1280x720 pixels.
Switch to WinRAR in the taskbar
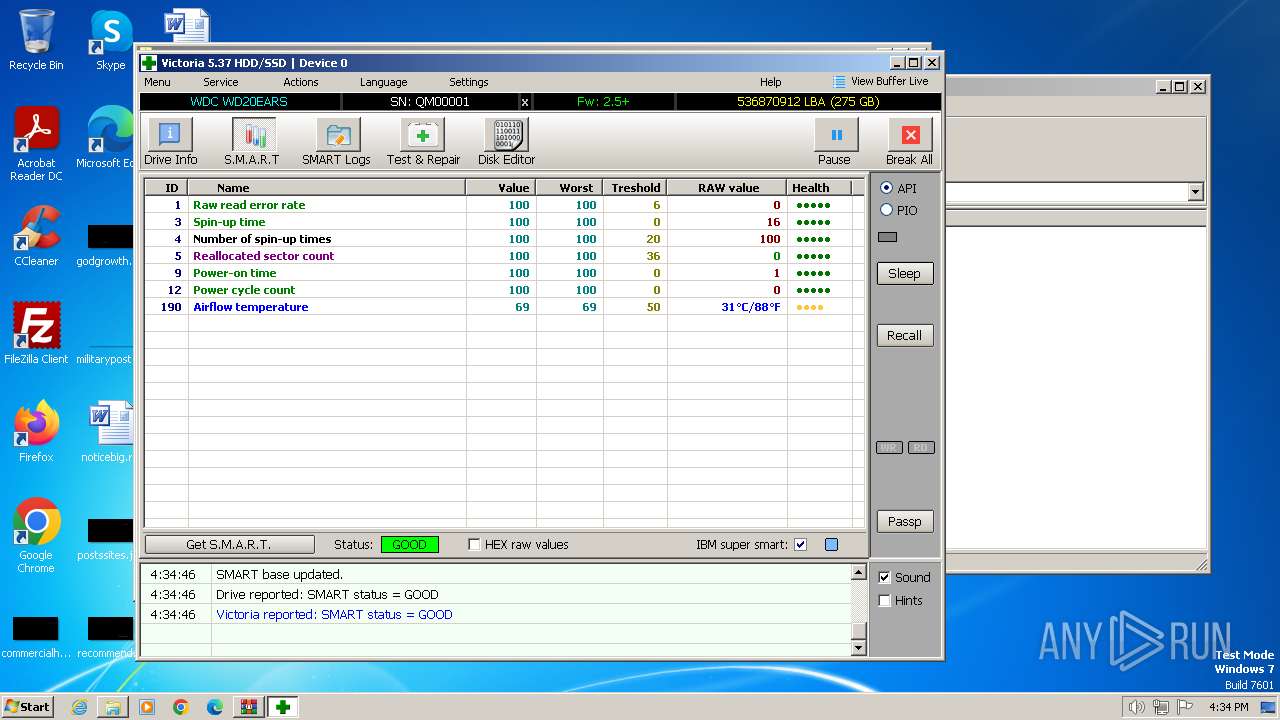[x=249, y=707]
